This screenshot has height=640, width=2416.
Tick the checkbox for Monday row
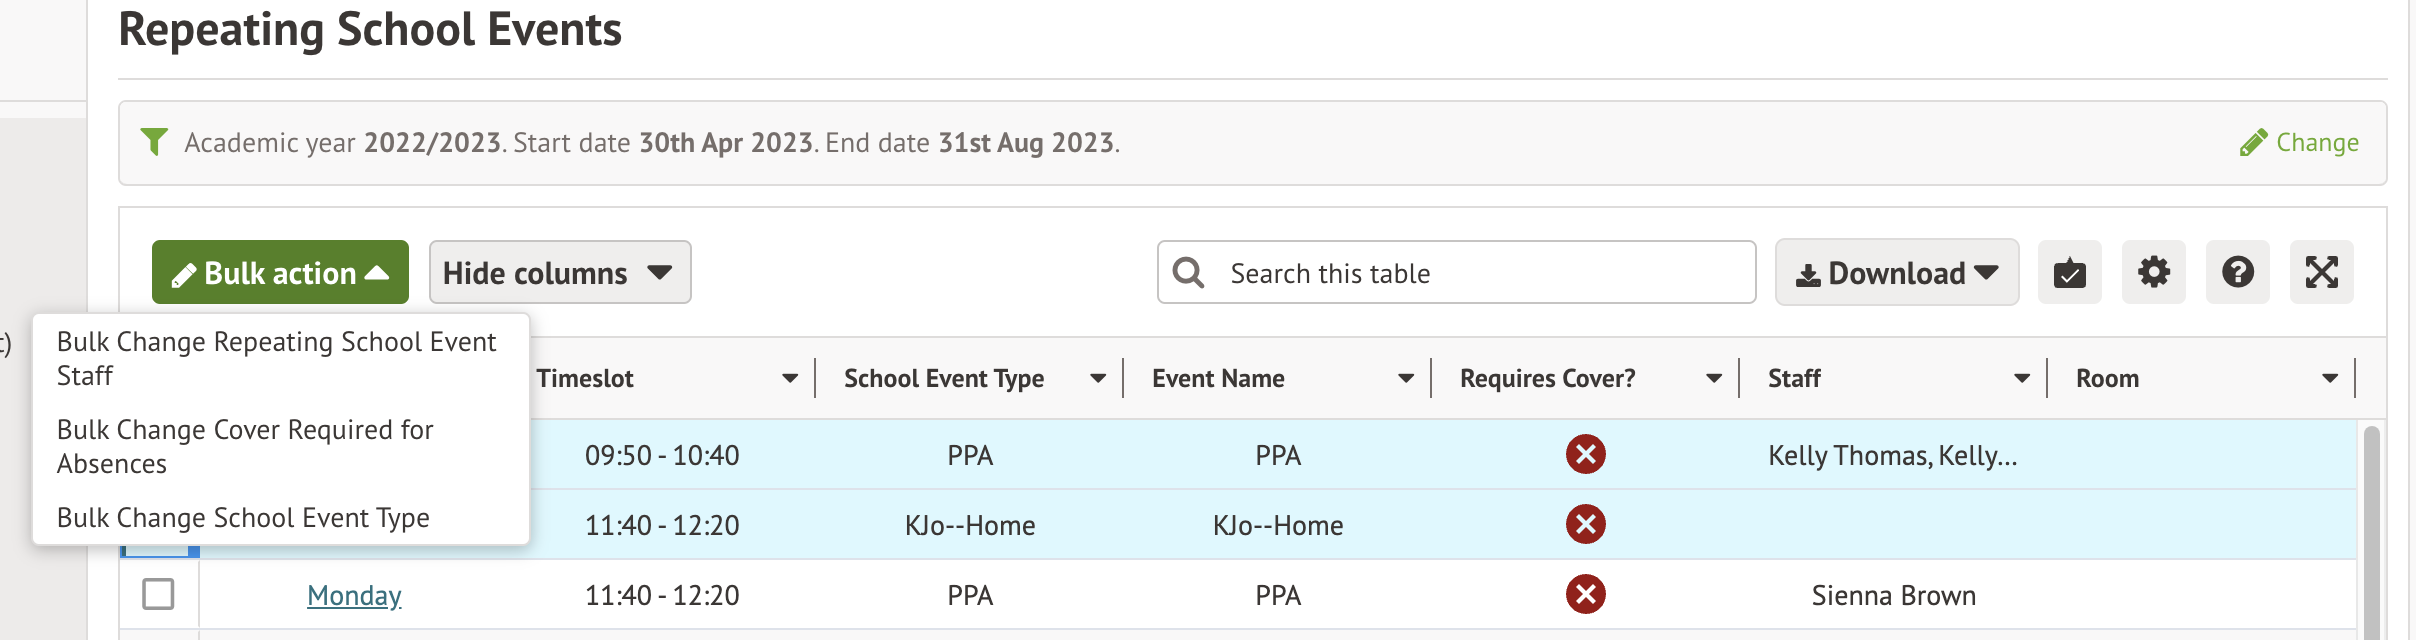click(x=158, y=594)
